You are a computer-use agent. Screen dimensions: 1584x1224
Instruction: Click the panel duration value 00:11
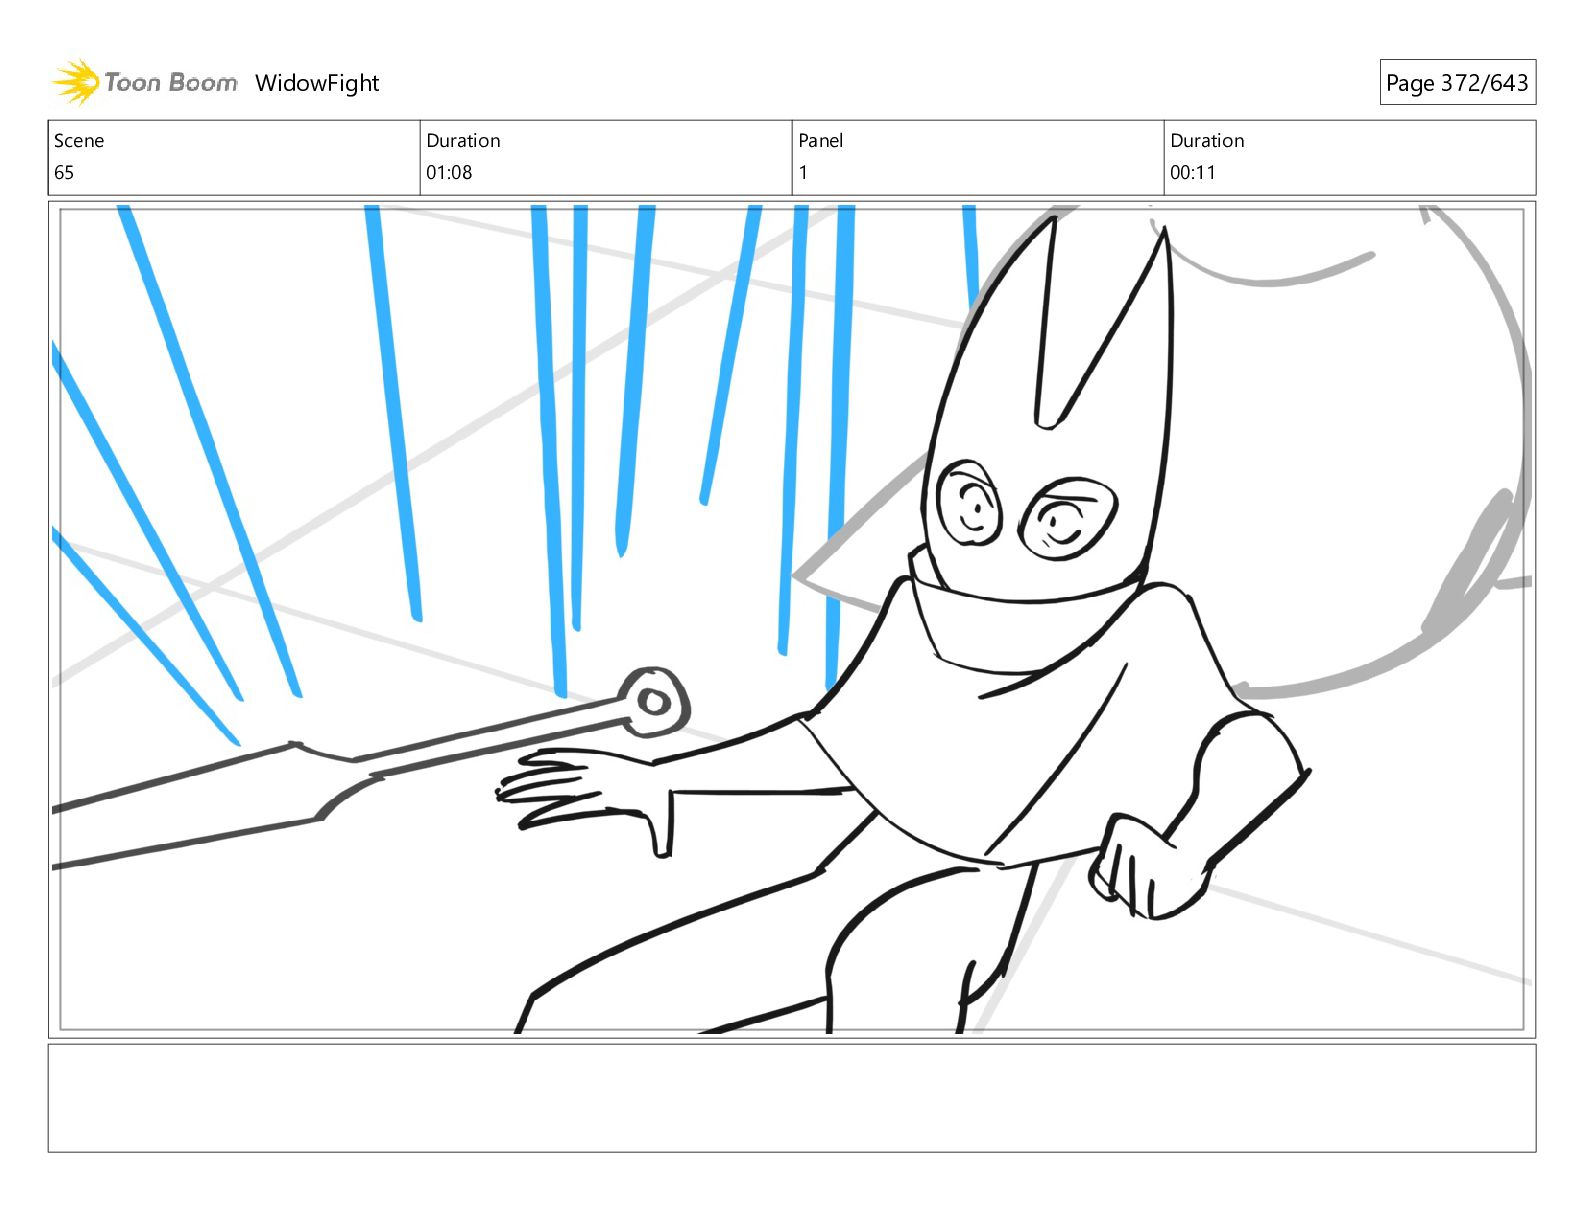1193,172
